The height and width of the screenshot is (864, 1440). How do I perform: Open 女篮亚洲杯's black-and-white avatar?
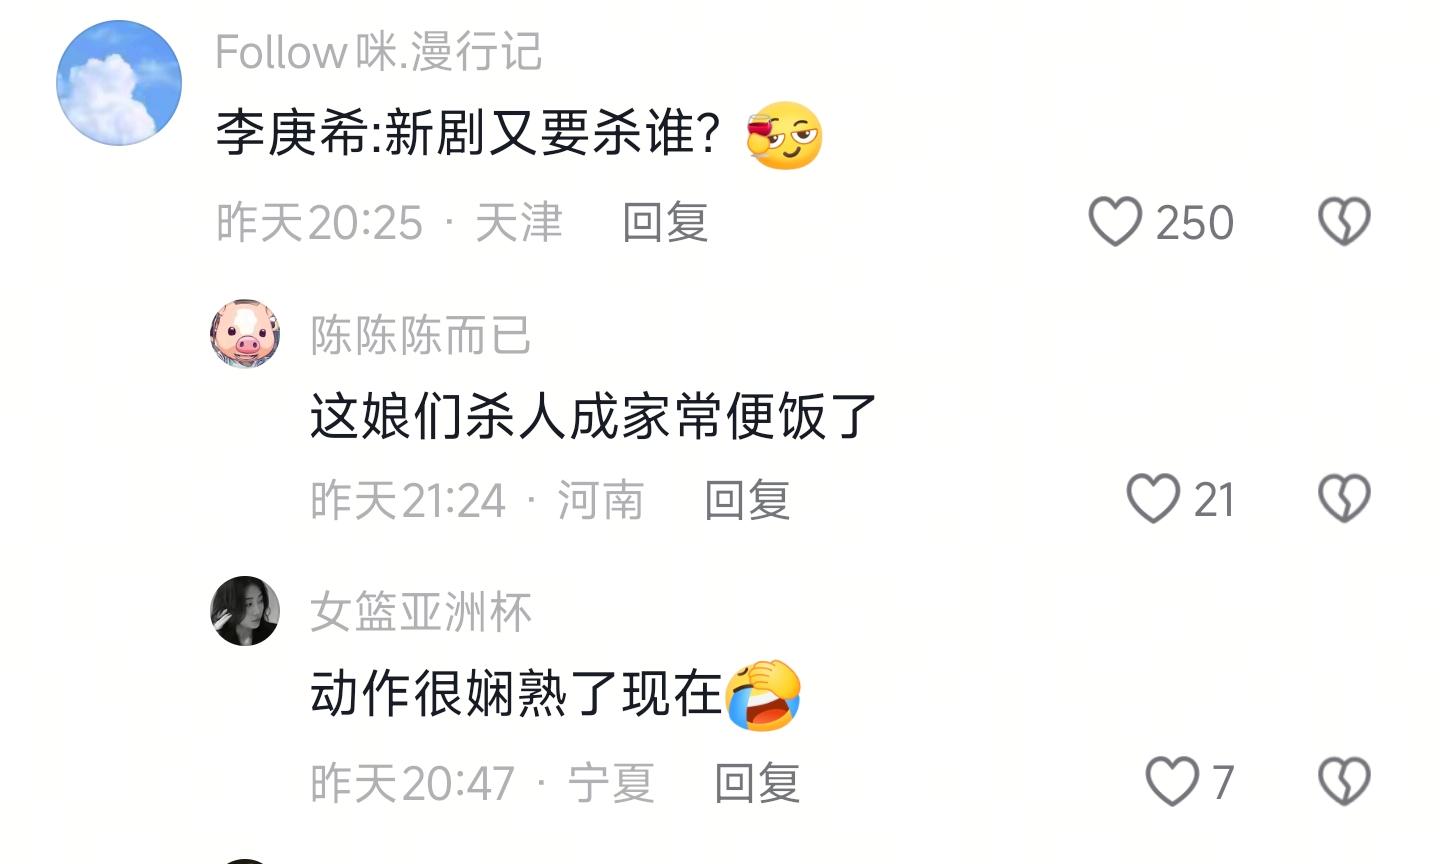point(245,611)
